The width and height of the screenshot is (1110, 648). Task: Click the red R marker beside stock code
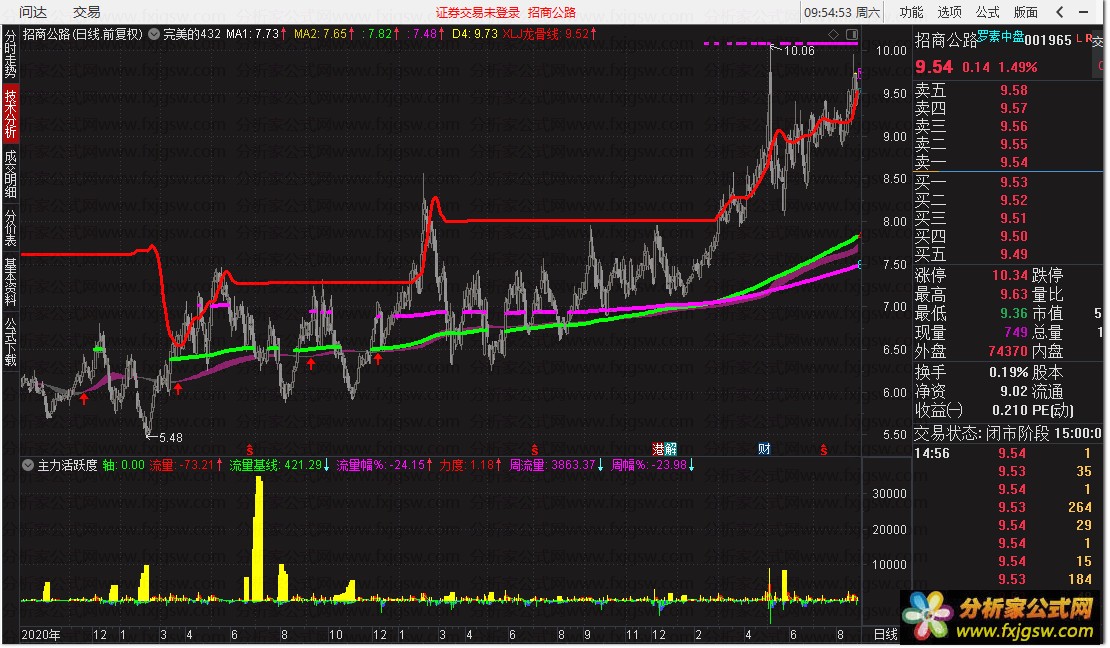pyautogui.click(x=1089, y=38)
